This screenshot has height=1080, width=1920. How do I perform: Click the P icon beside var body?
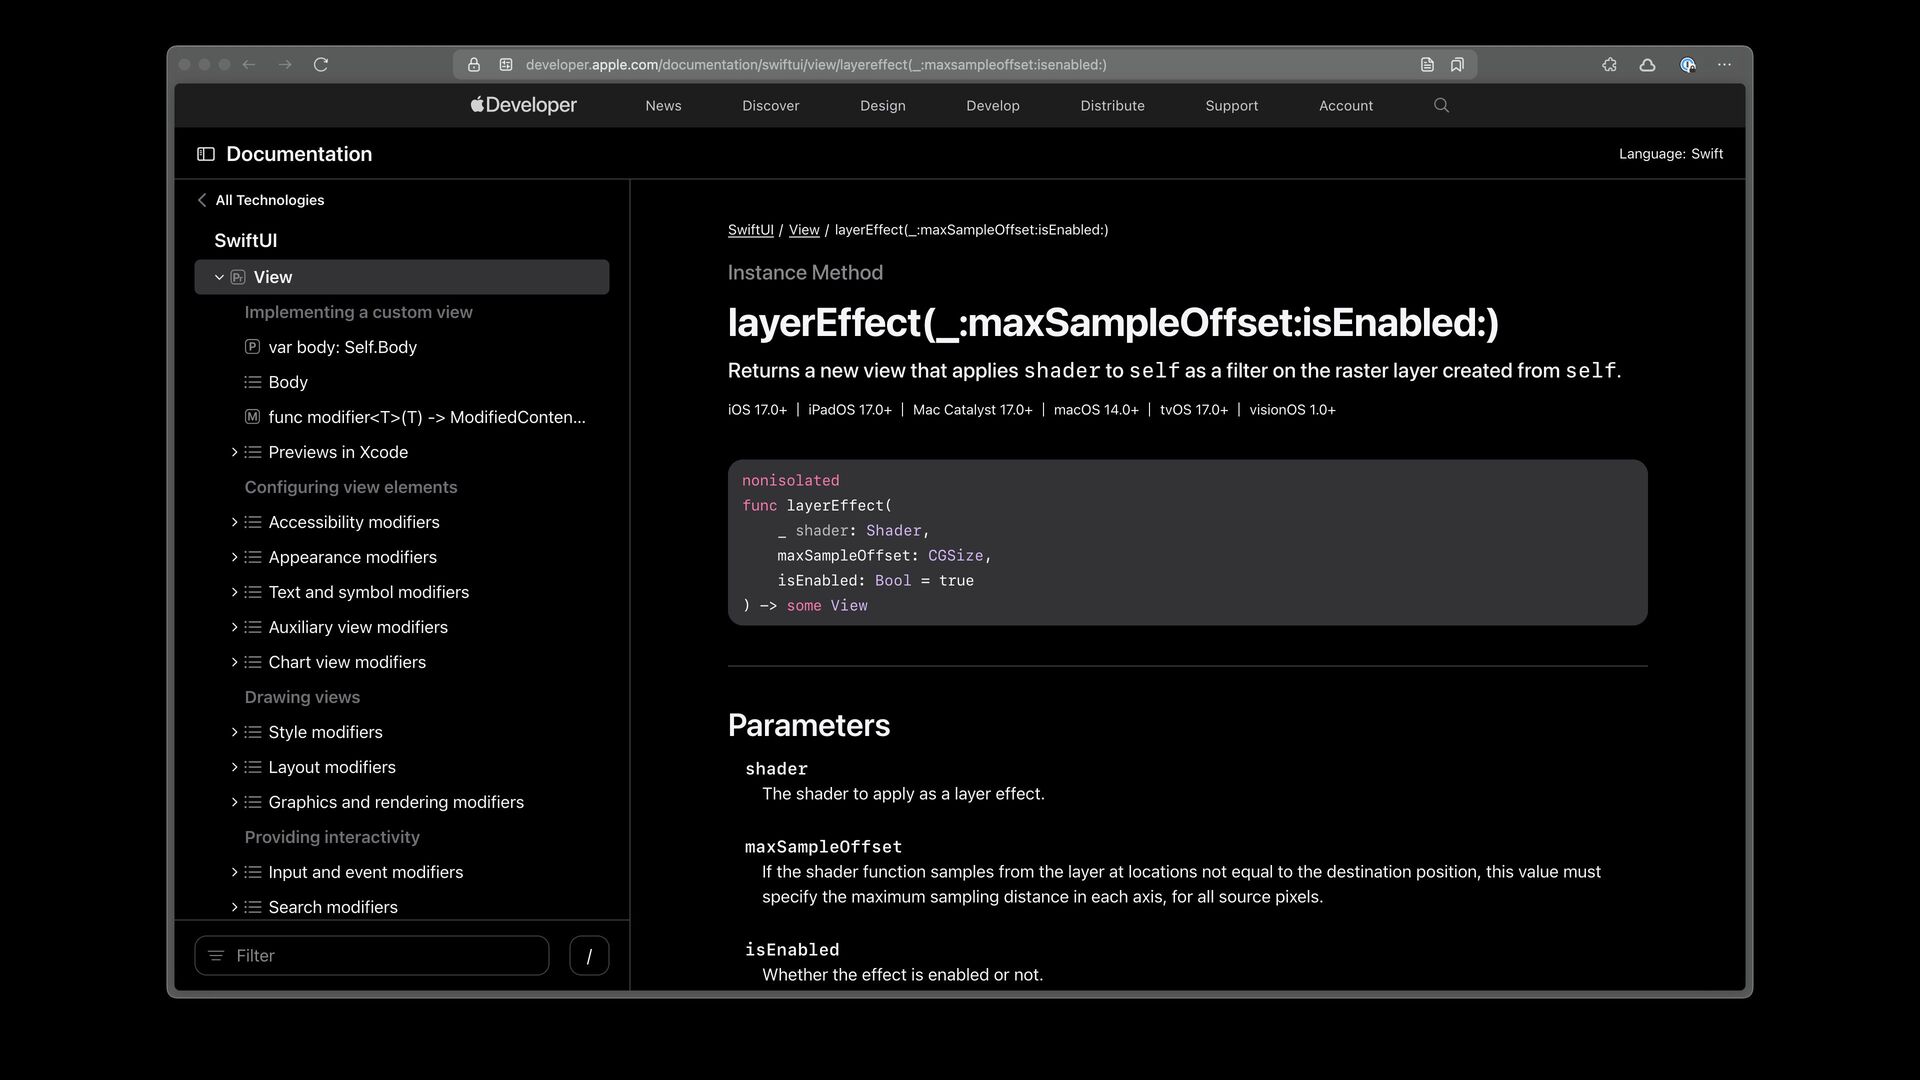click(x=252, y=347)
